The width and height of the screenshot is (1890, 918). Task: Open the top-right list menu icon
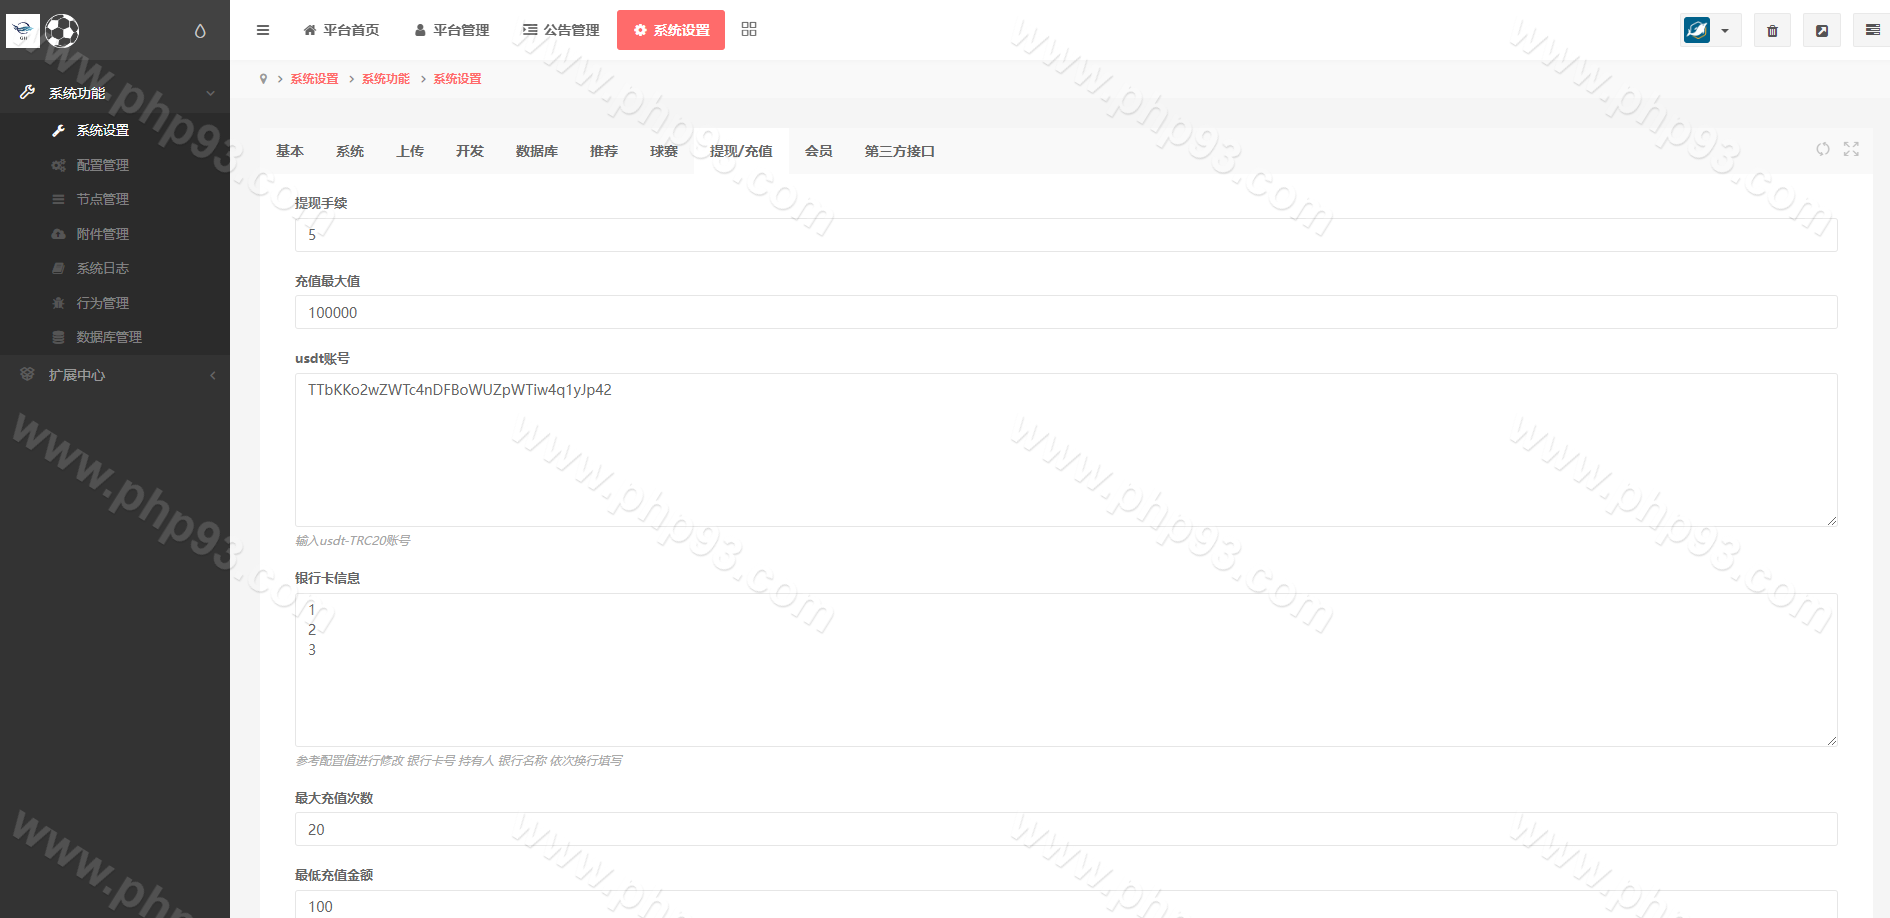click(x=1872, y=31)
